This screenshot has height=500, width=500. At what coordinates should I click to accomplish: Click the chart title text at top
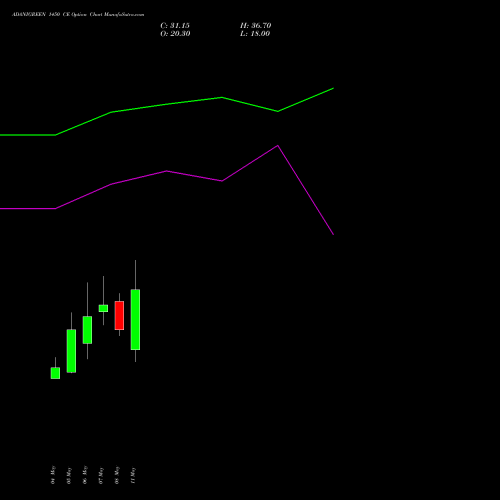click(78, 15)
